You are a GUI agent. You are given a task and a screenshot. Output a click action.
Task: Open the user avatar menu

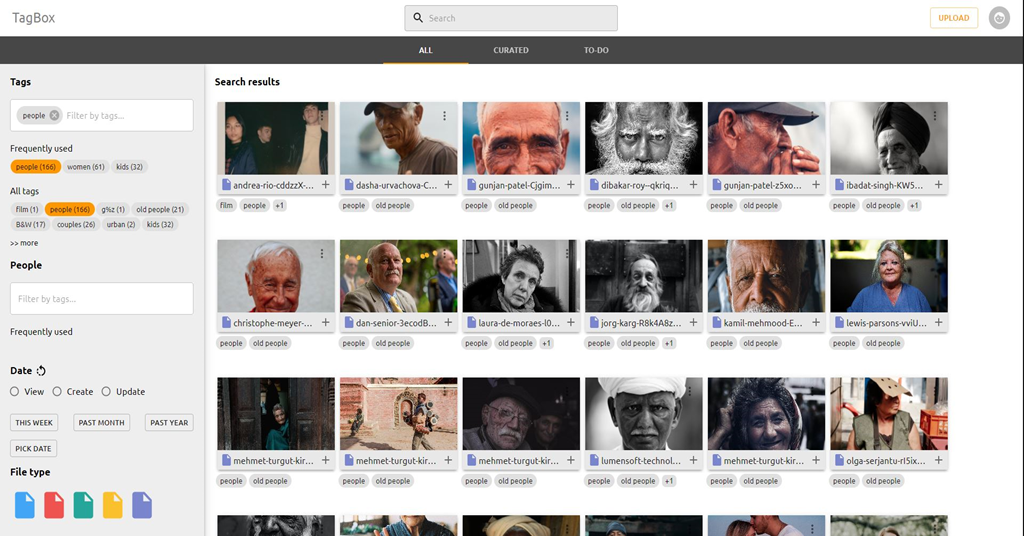coord(999,18)
